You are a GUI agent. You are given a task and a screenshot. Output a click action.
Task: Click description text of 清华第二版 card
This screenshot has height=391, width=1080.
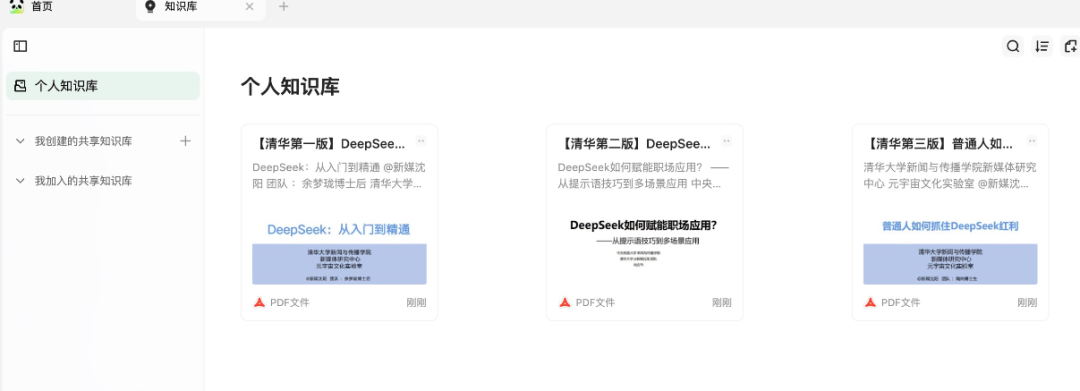[x=644, y=176]
